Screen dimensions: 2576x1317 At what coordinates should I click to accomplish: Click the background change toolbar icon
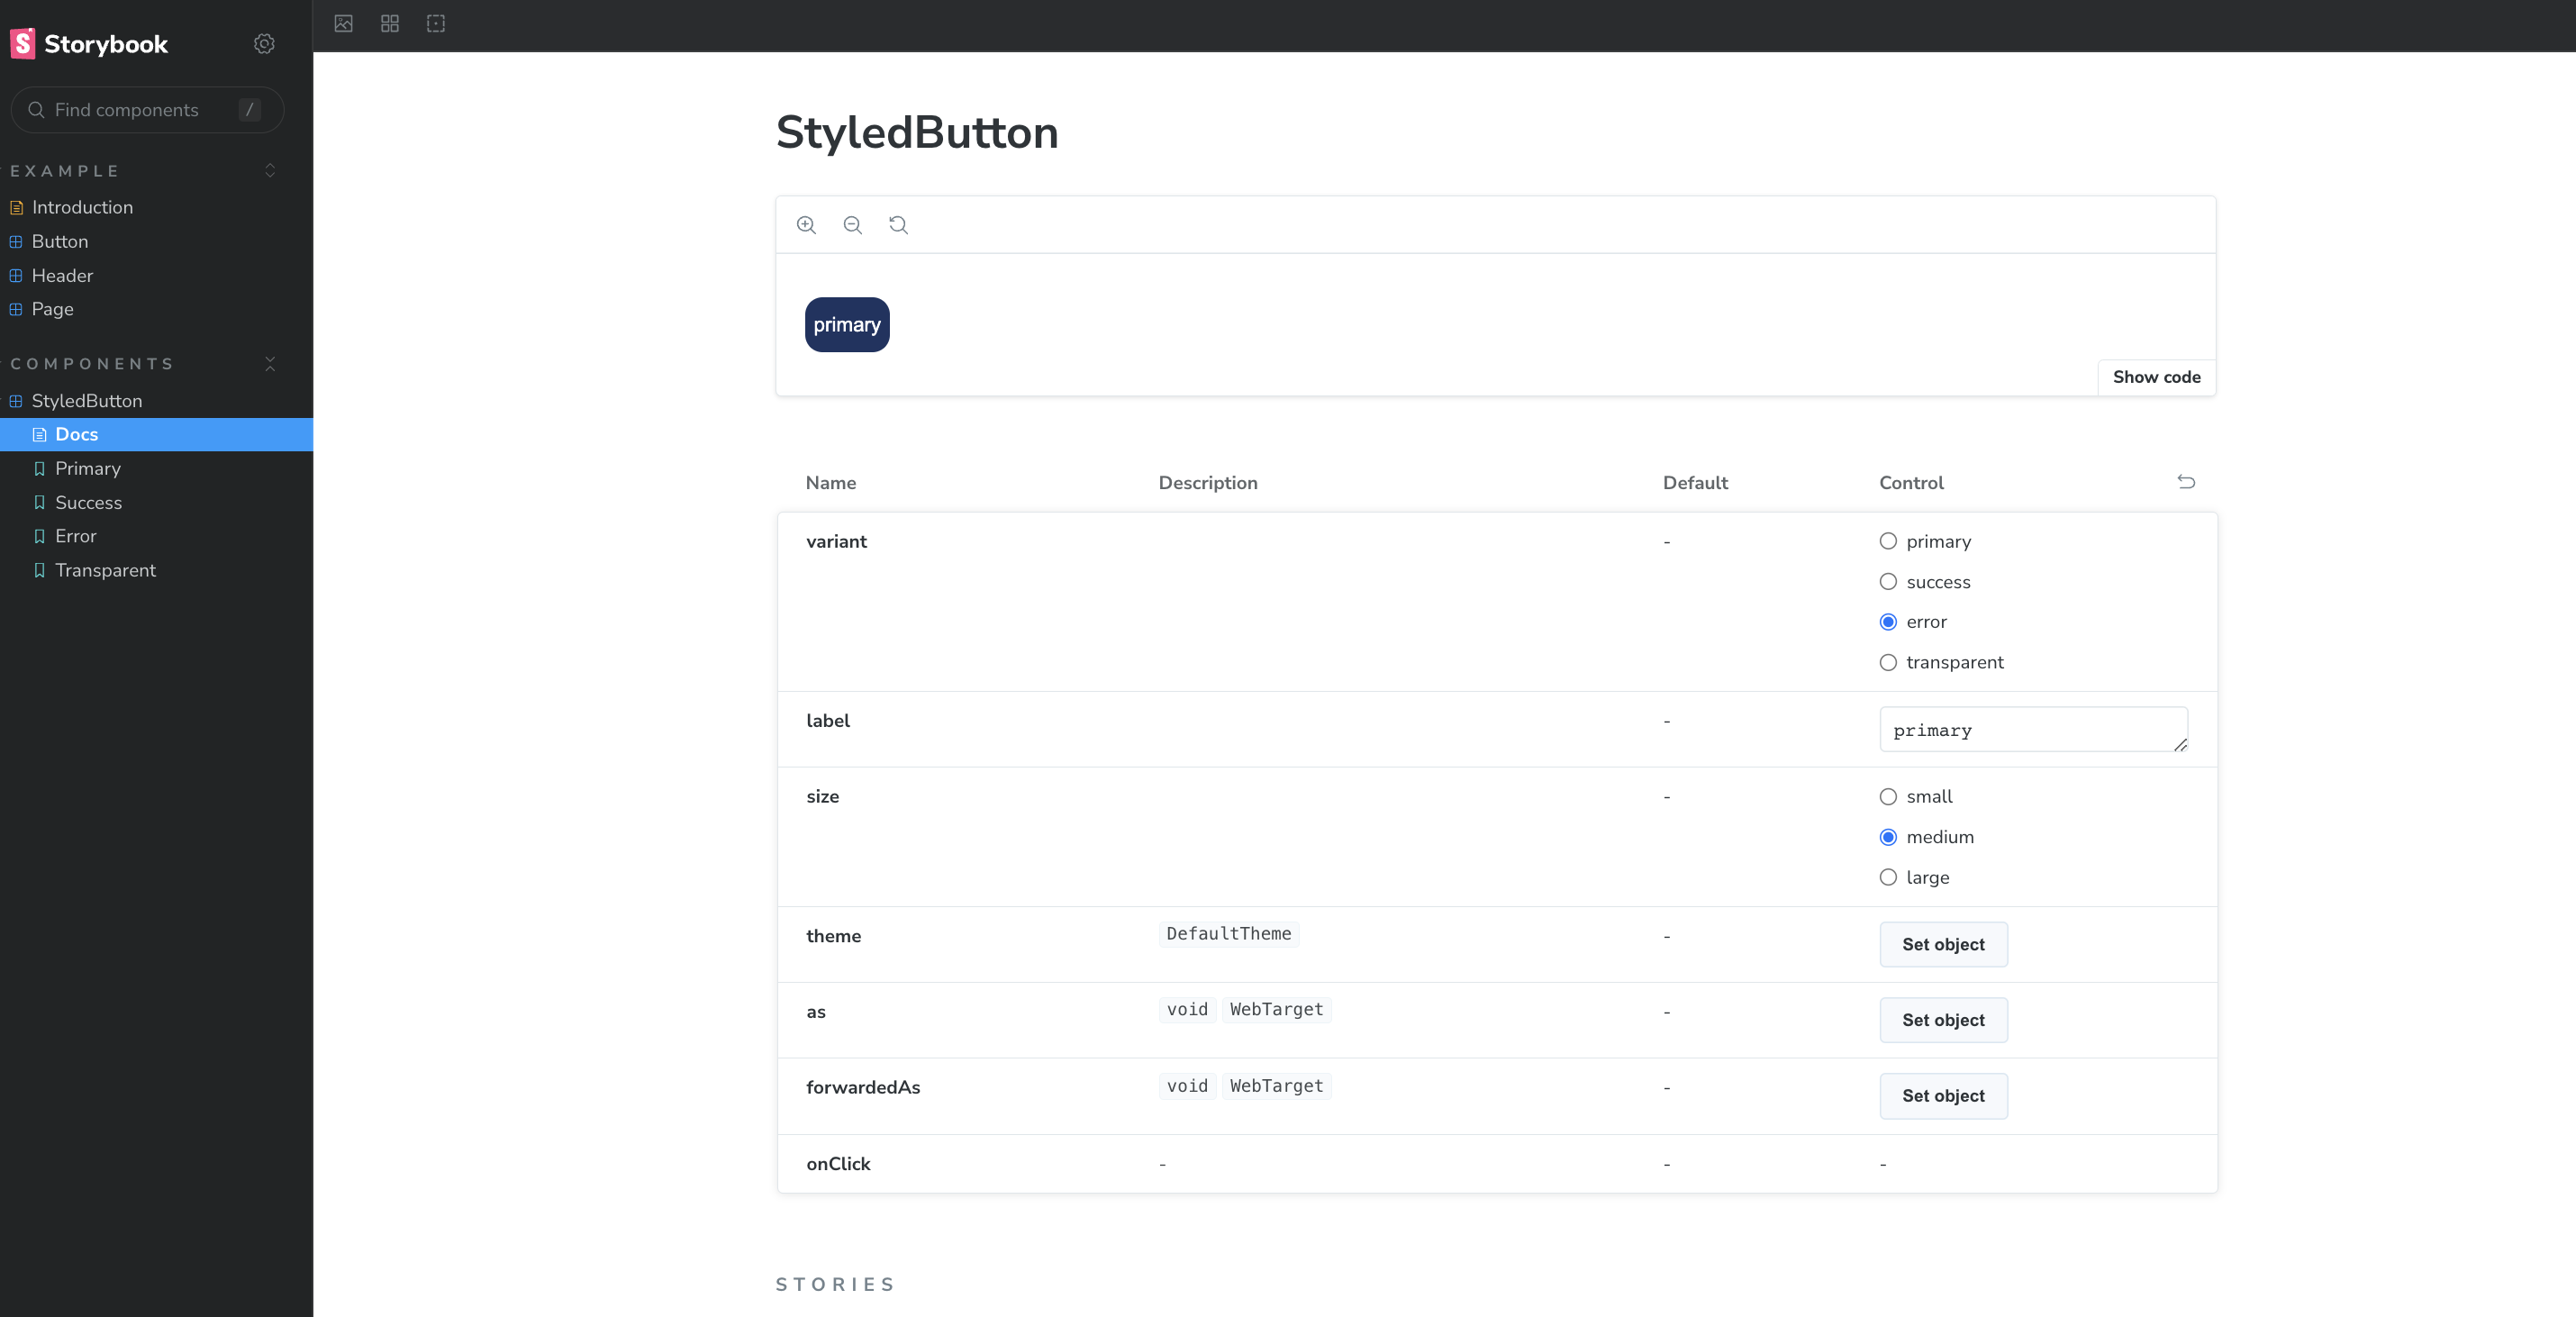coord(343,24)
